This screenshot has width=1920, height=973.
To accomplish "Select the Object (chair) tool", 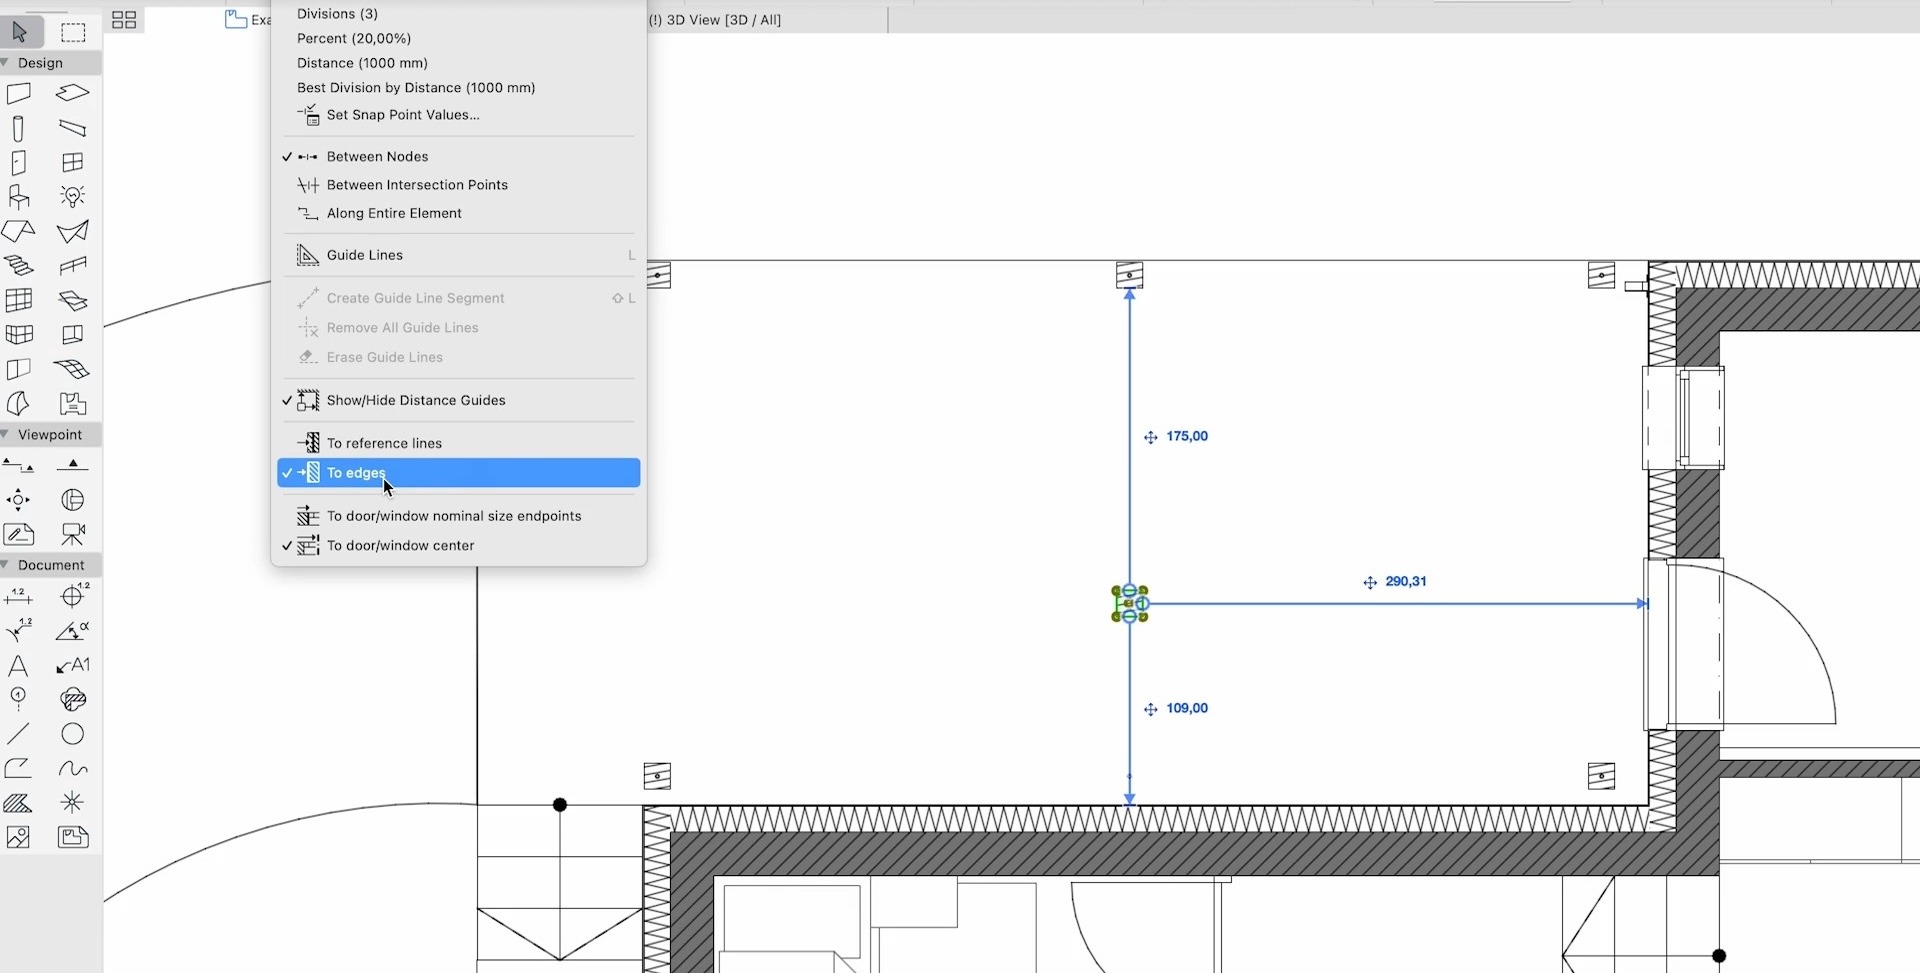I will (x=19, y=197).
